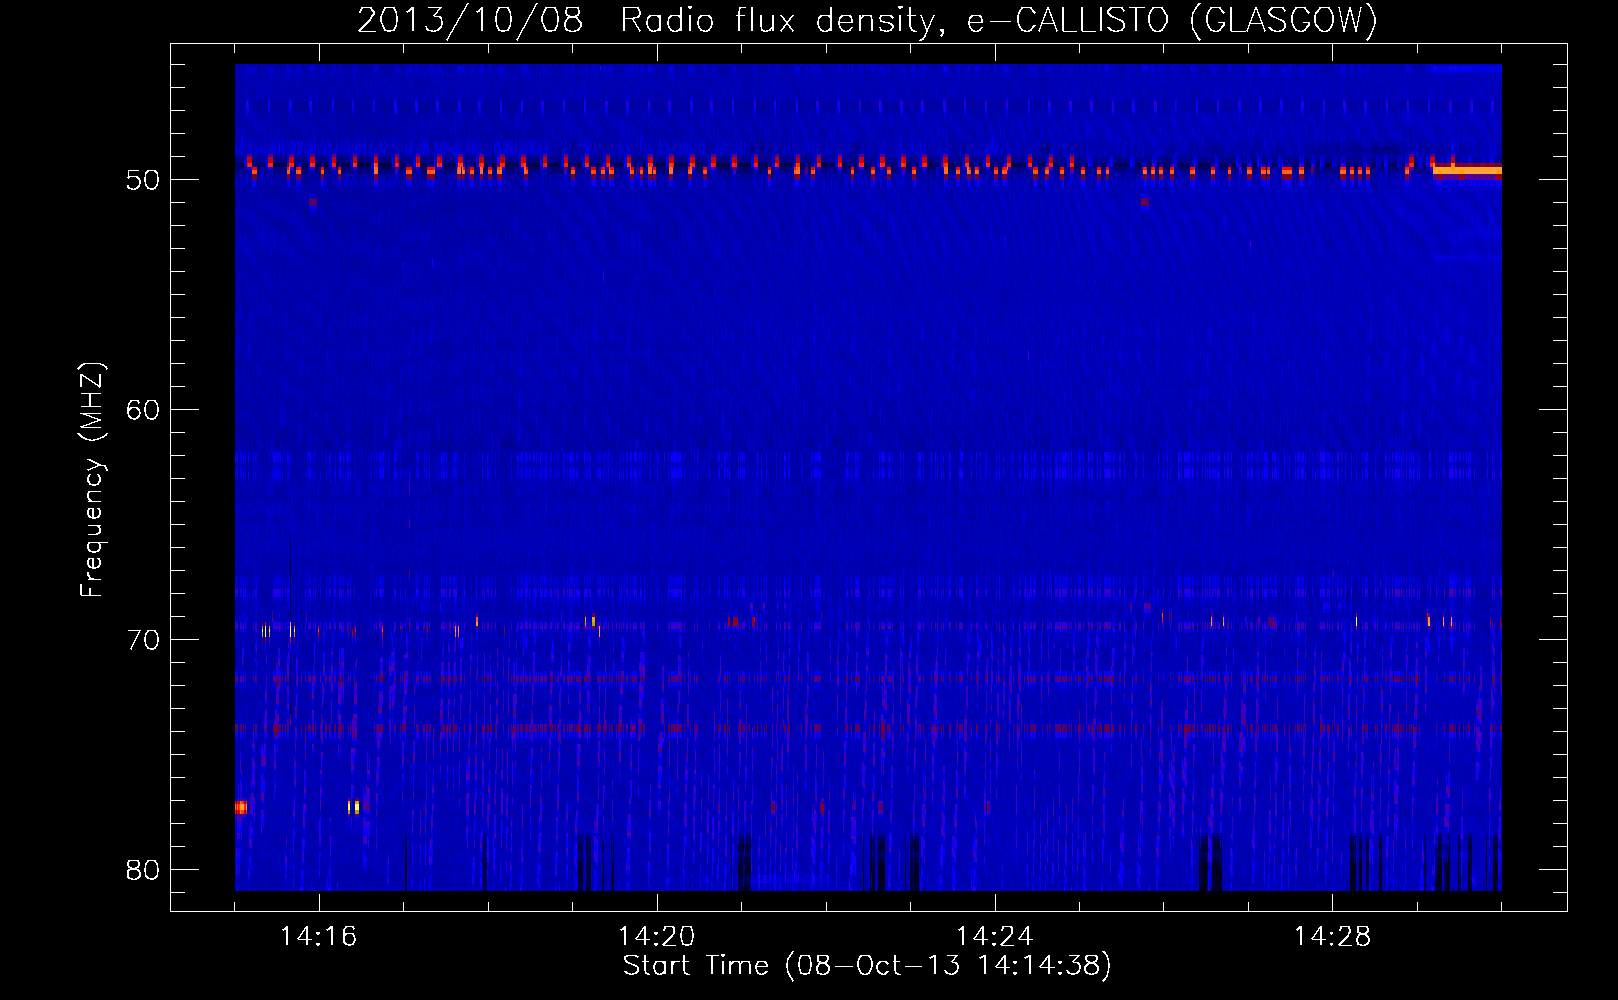Select the 60 frequency axis label
The width and height of the screenshot is (1618, 1000).
point(143,410)
